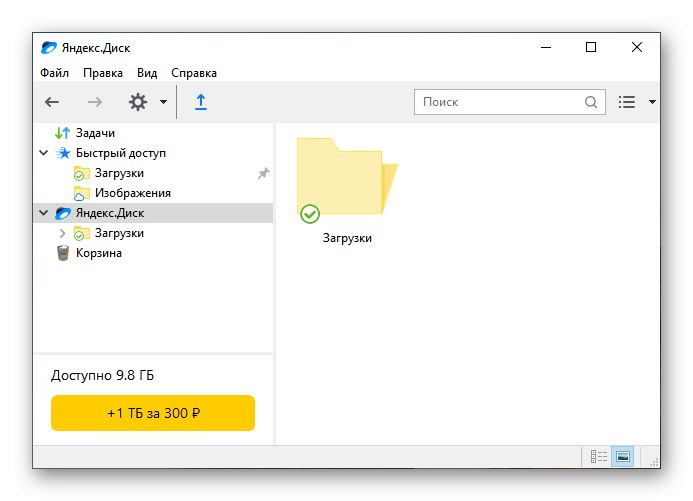Switch to large thumbnails view in status bar

coord(623,456)
